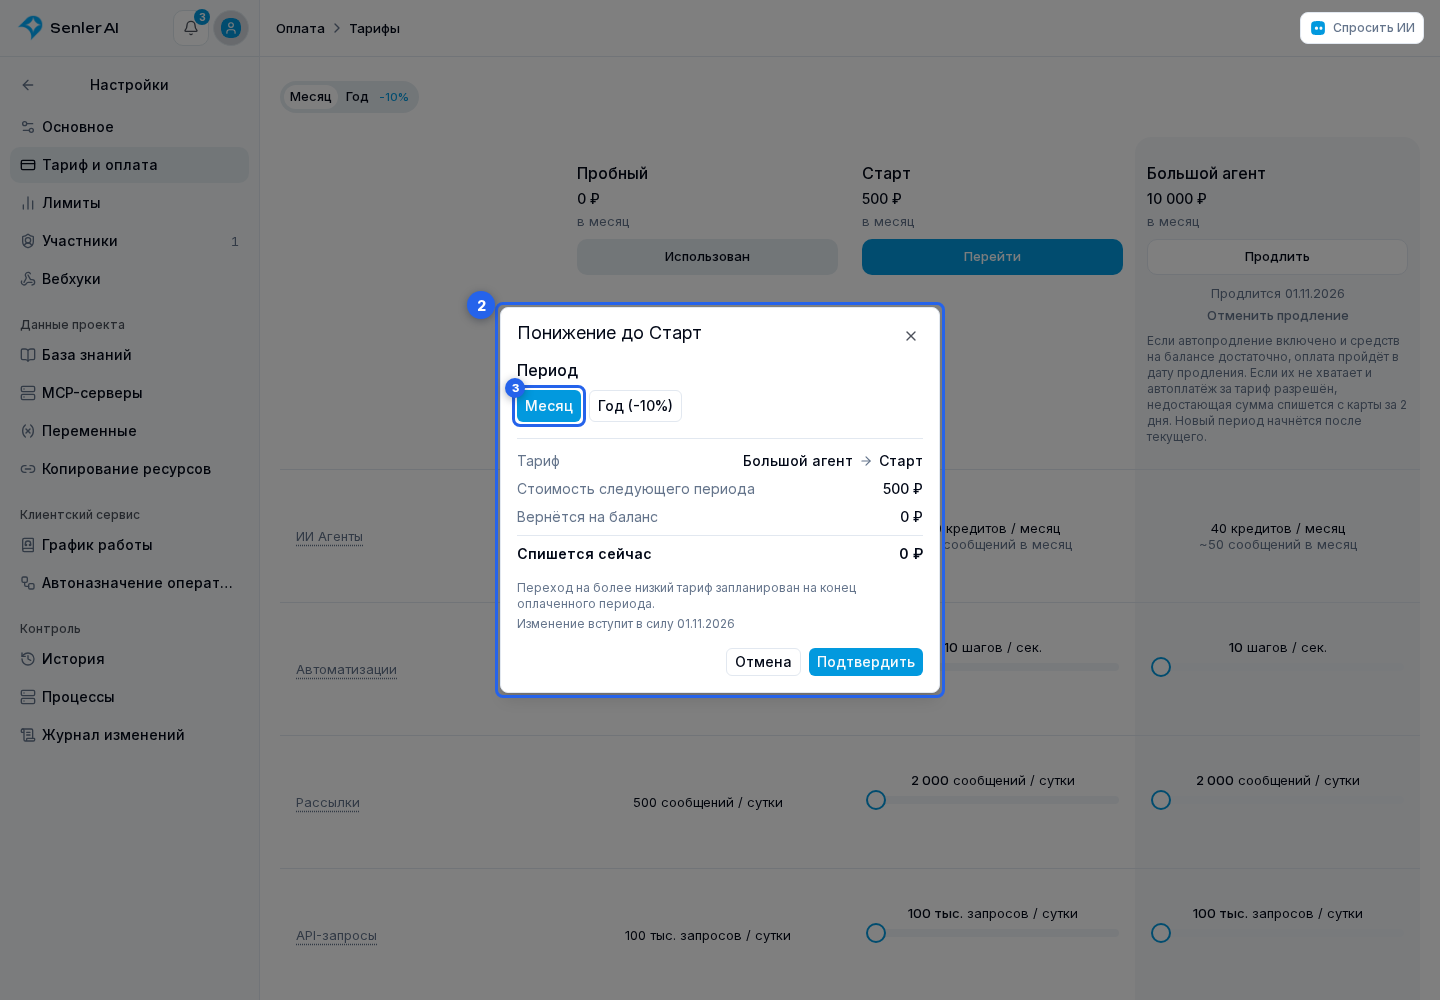Click the Переменные icon
This screenshot has height=1000, width=1440.
click(x=28, y=431)
